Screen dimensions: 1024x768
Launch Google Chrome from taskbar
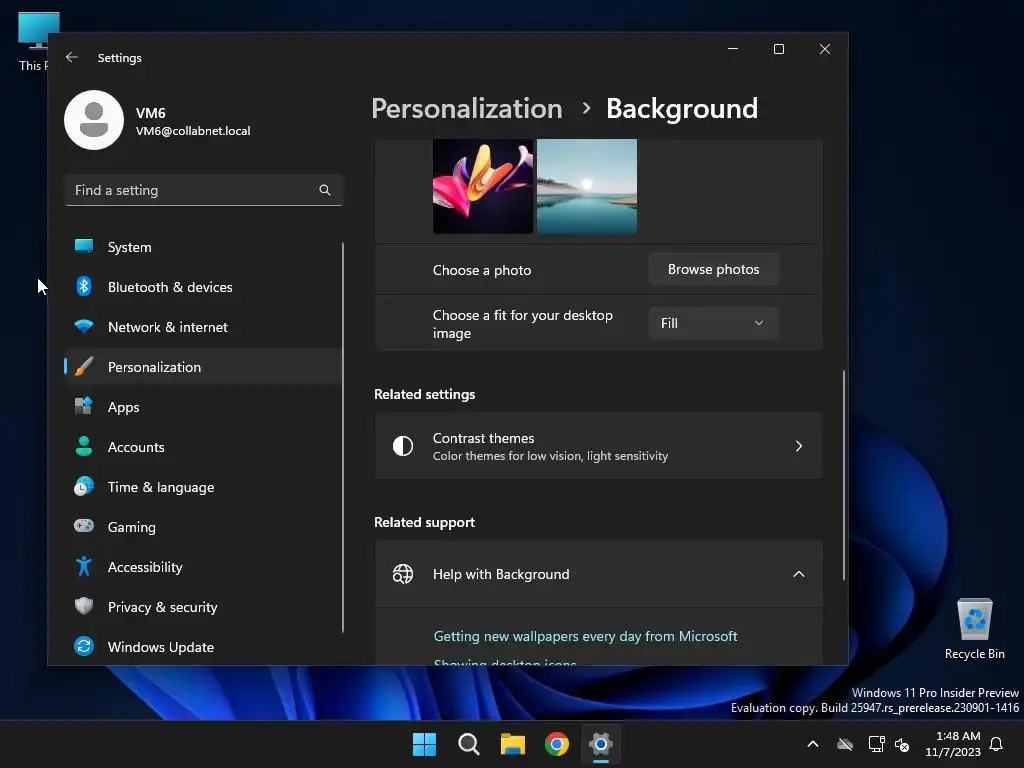click(557, 744)
